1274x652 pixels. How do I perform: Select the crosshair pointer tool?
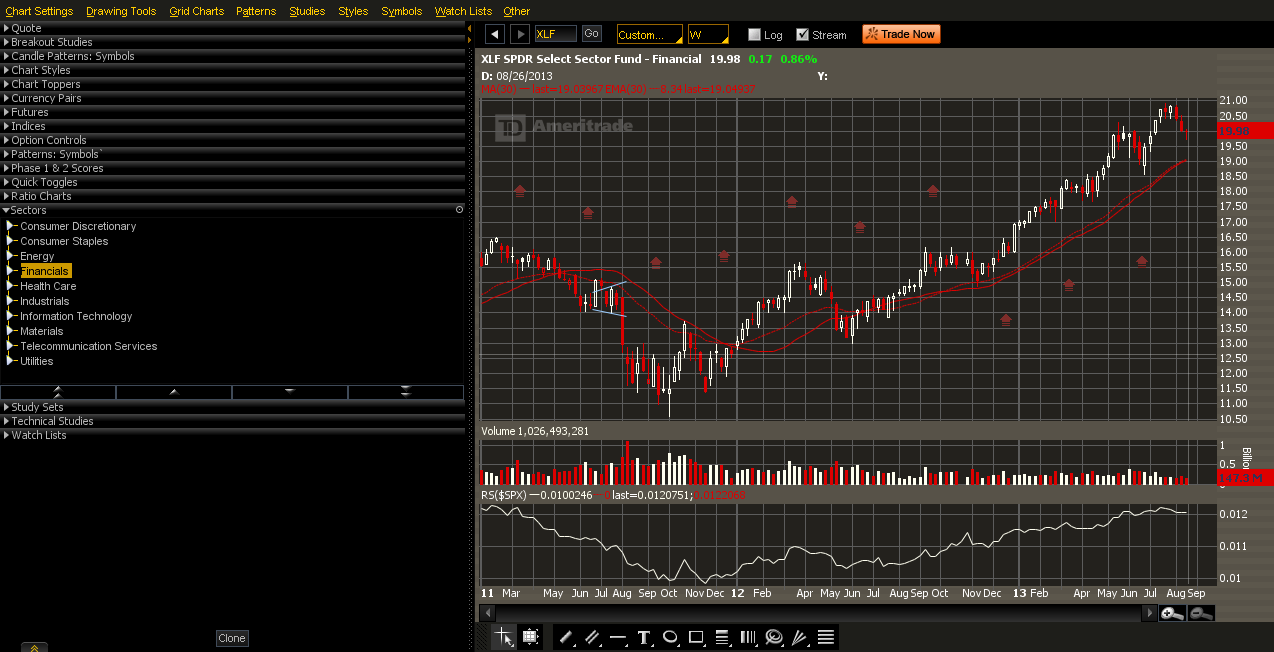[505, 637]
